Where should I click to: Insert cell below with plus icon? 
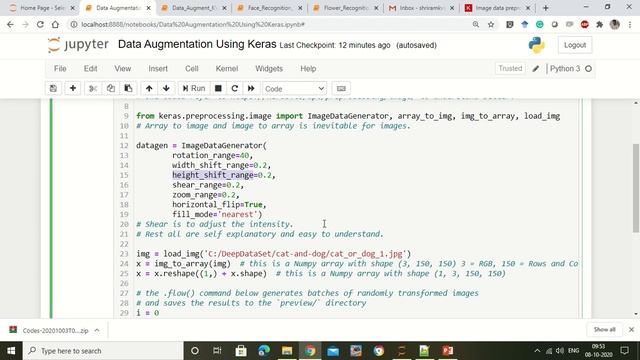point(73,89)
